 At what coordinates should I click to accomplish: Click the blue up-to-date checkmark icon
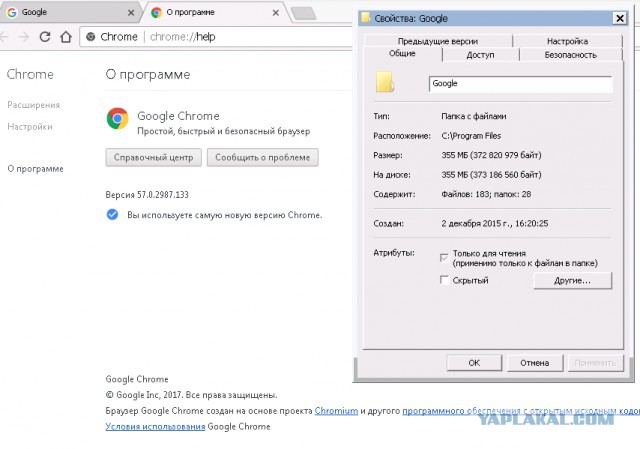click(x=112, y=214)
